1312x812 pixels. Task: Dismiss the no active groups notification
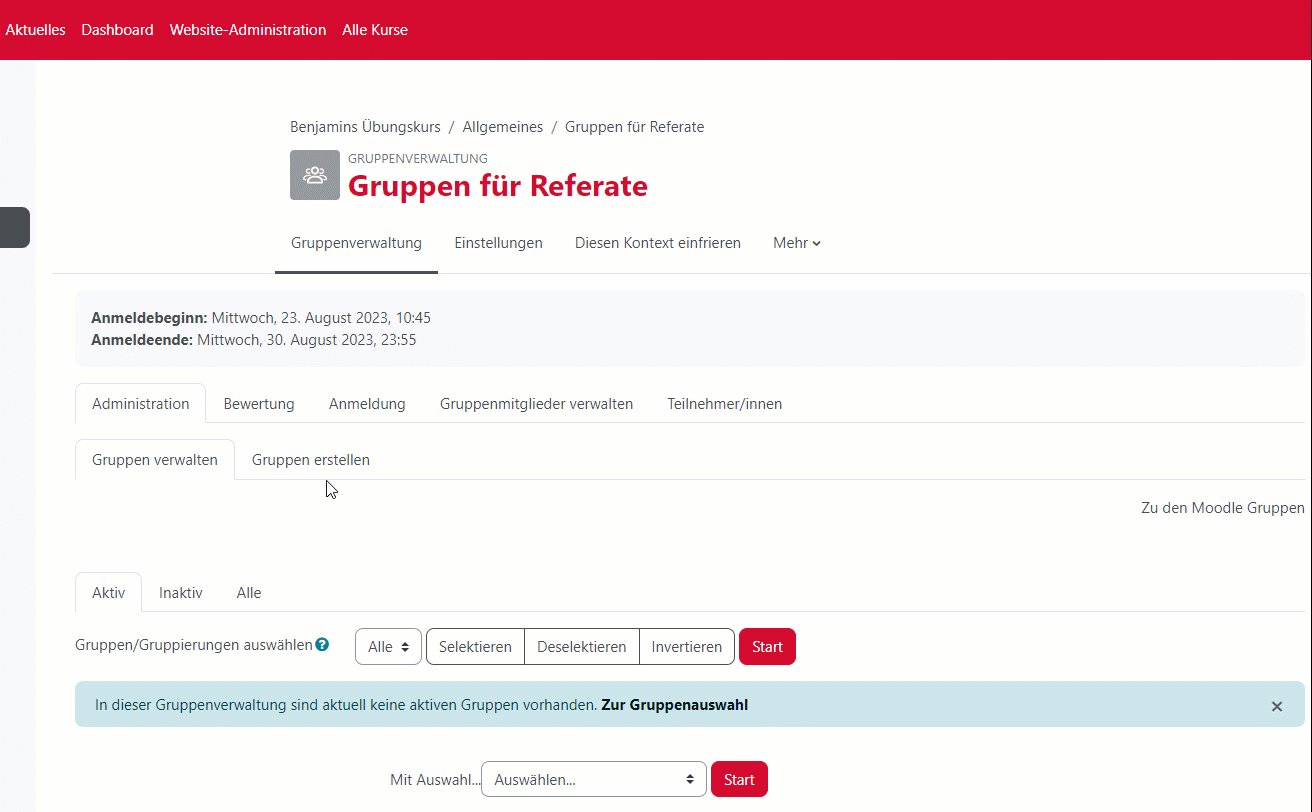(1277, 704)
